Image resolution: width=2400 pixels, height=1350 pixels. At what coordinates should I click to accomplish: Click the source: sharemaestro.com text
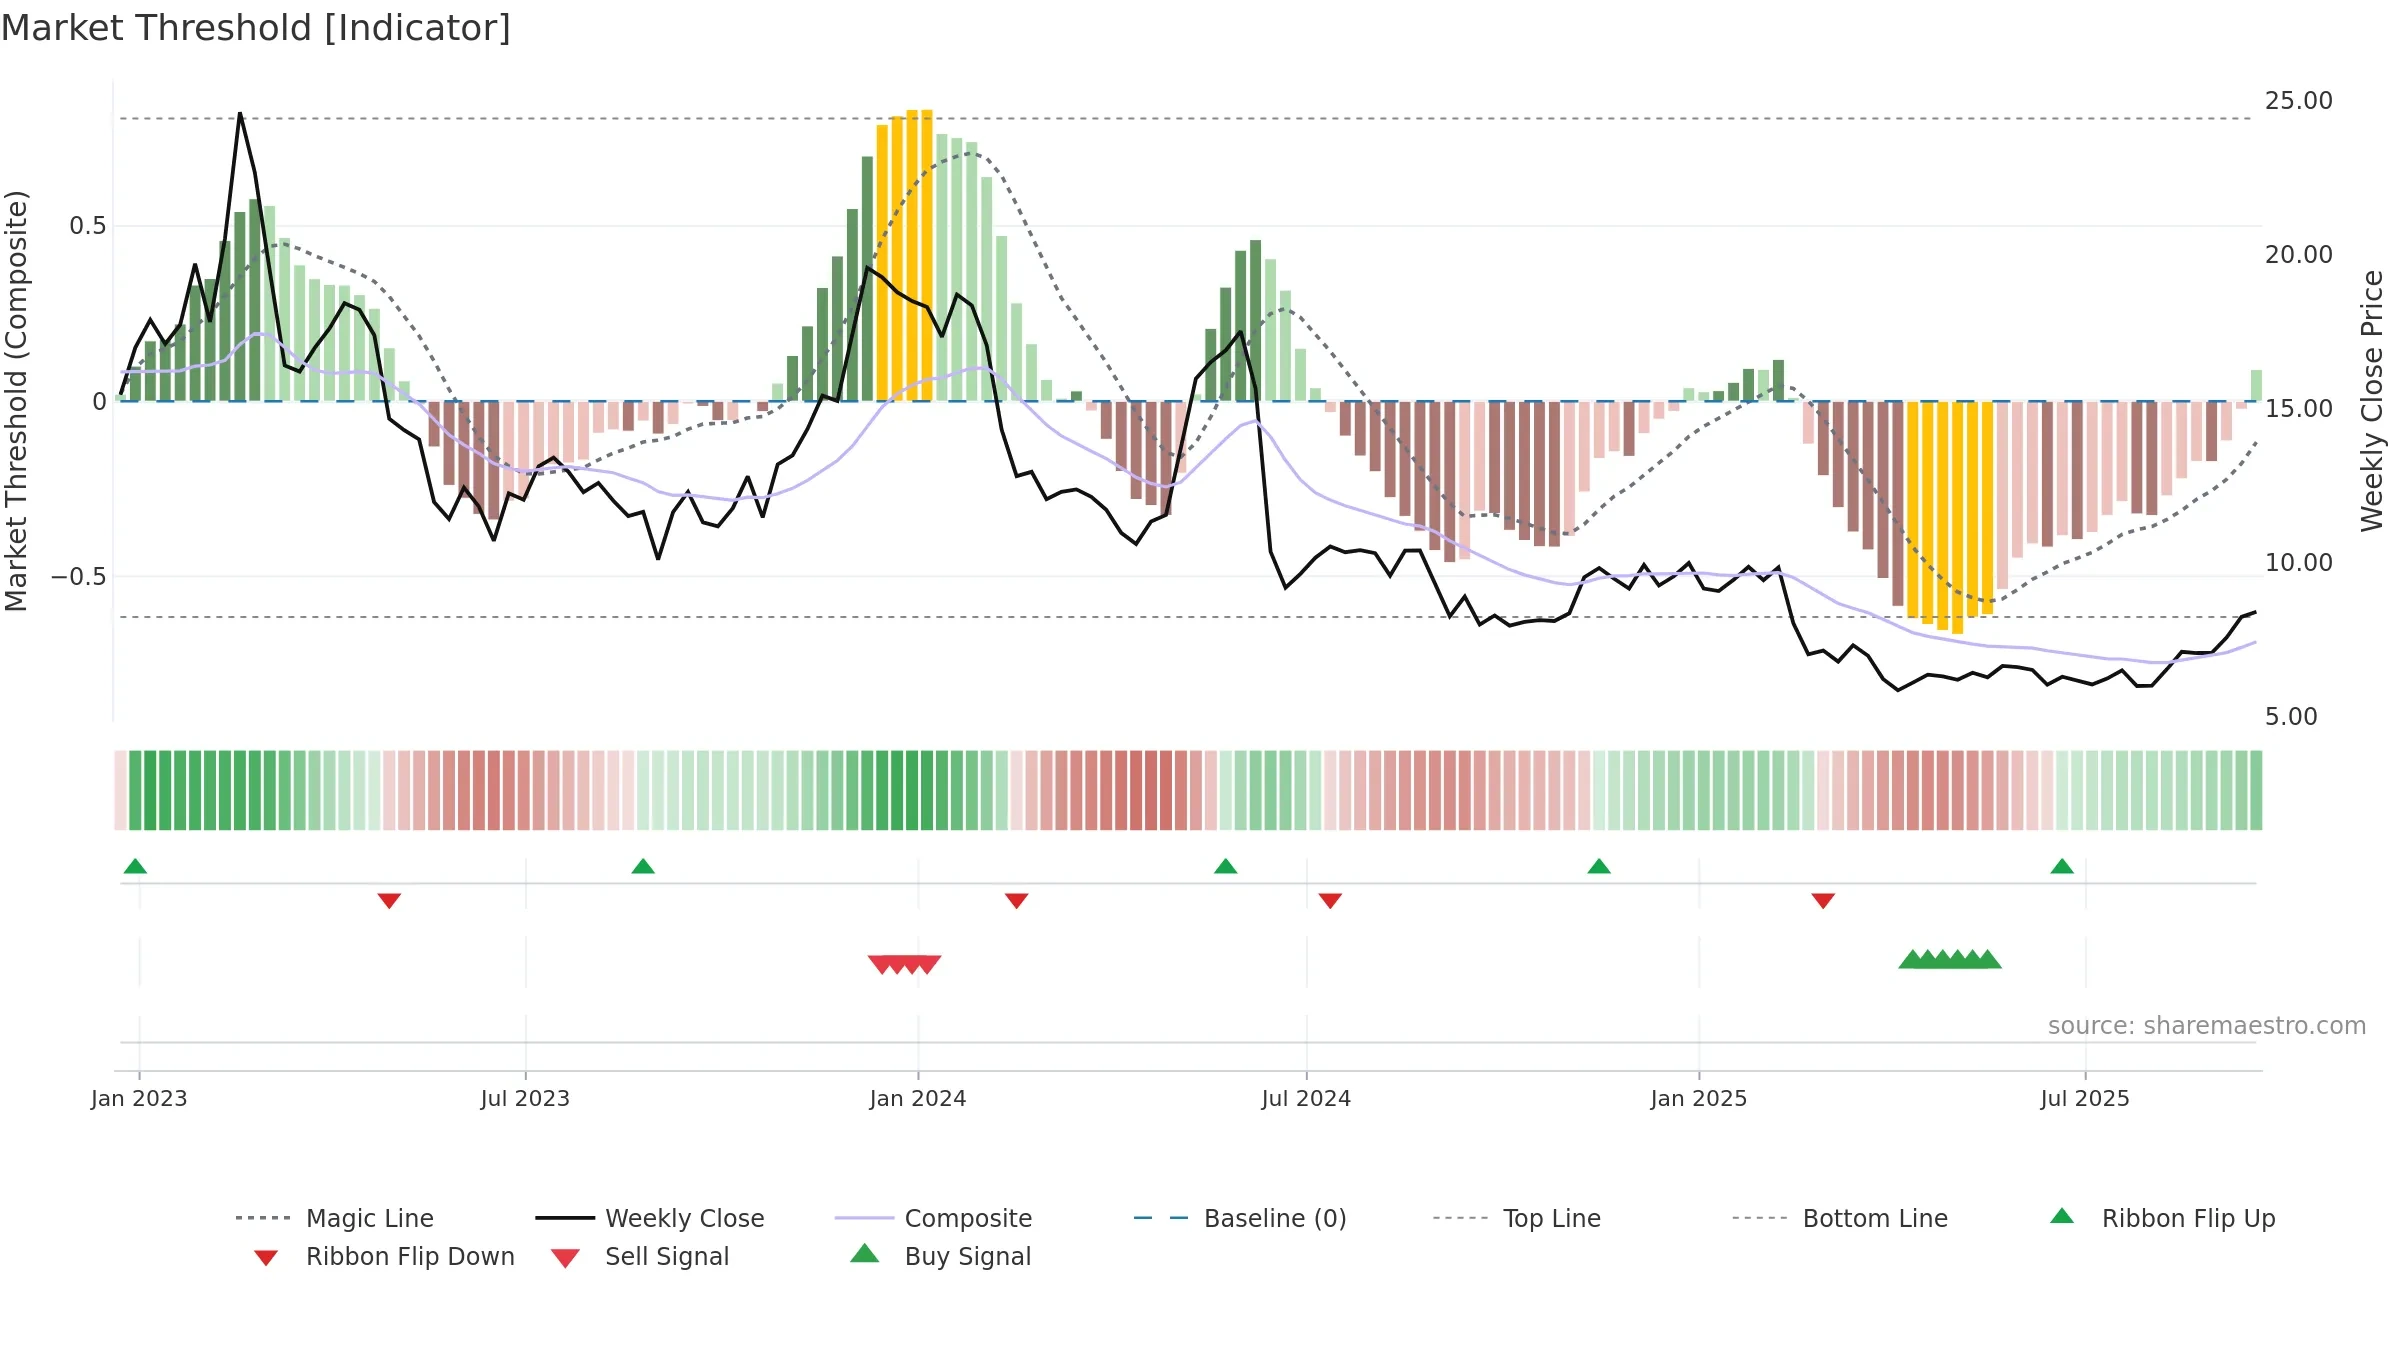pos(2207,1026)
